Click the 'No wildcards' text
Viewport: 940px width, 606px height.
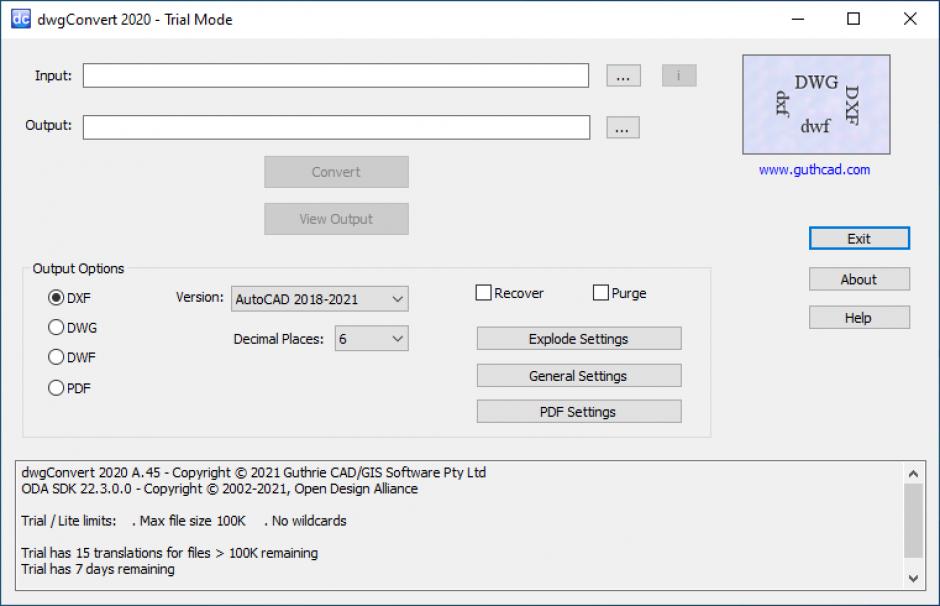309,520
